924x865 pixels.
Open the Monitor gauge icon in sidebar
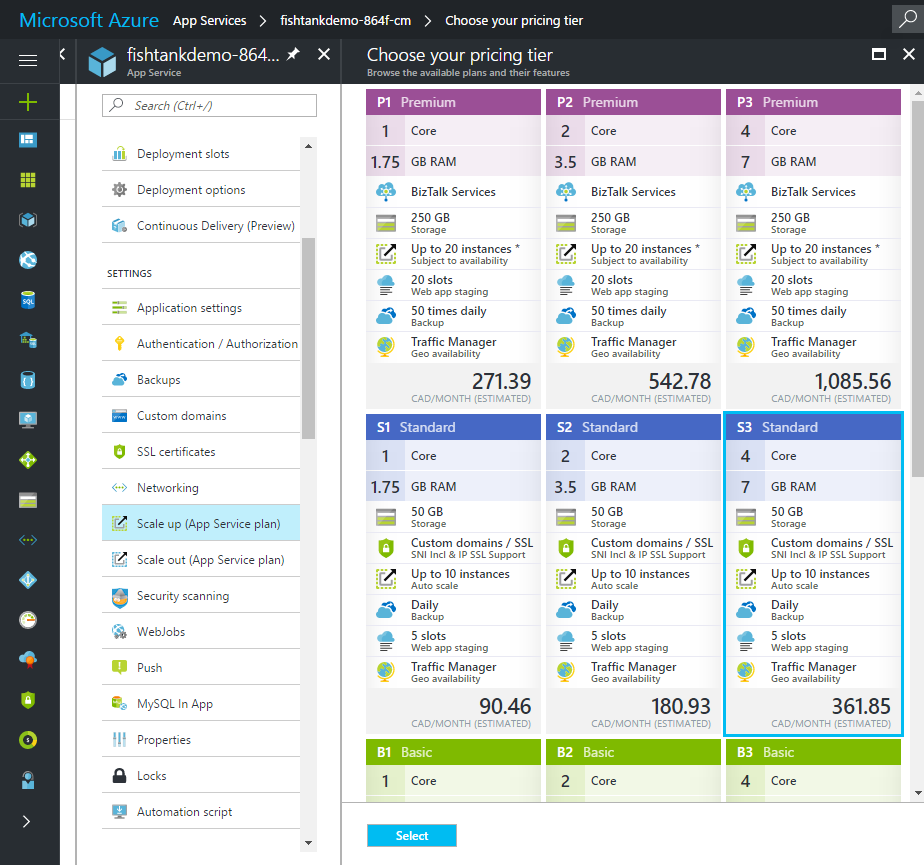tap(28, 620)
